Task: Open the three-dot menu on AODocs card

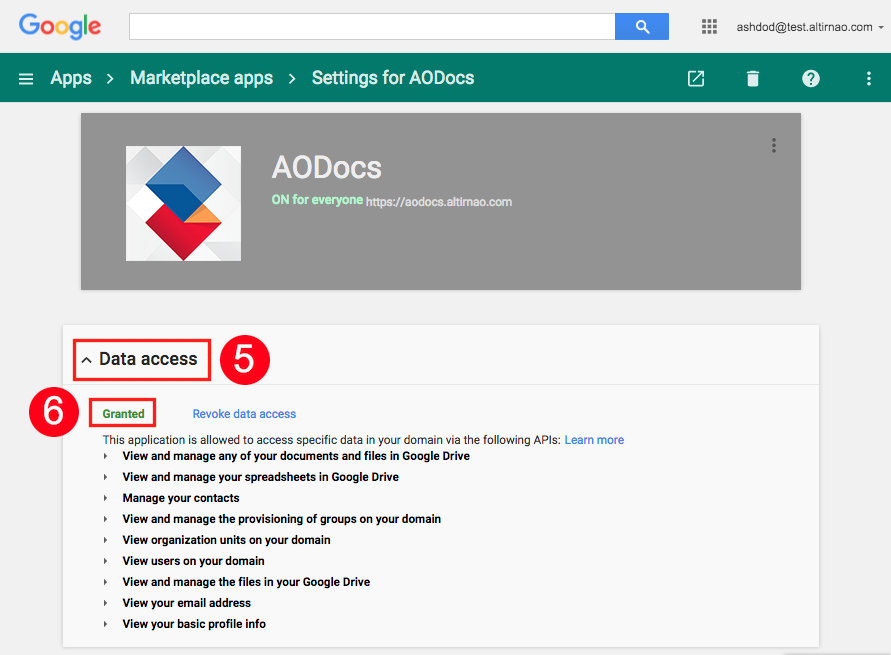Action: [x=773, y=145]
